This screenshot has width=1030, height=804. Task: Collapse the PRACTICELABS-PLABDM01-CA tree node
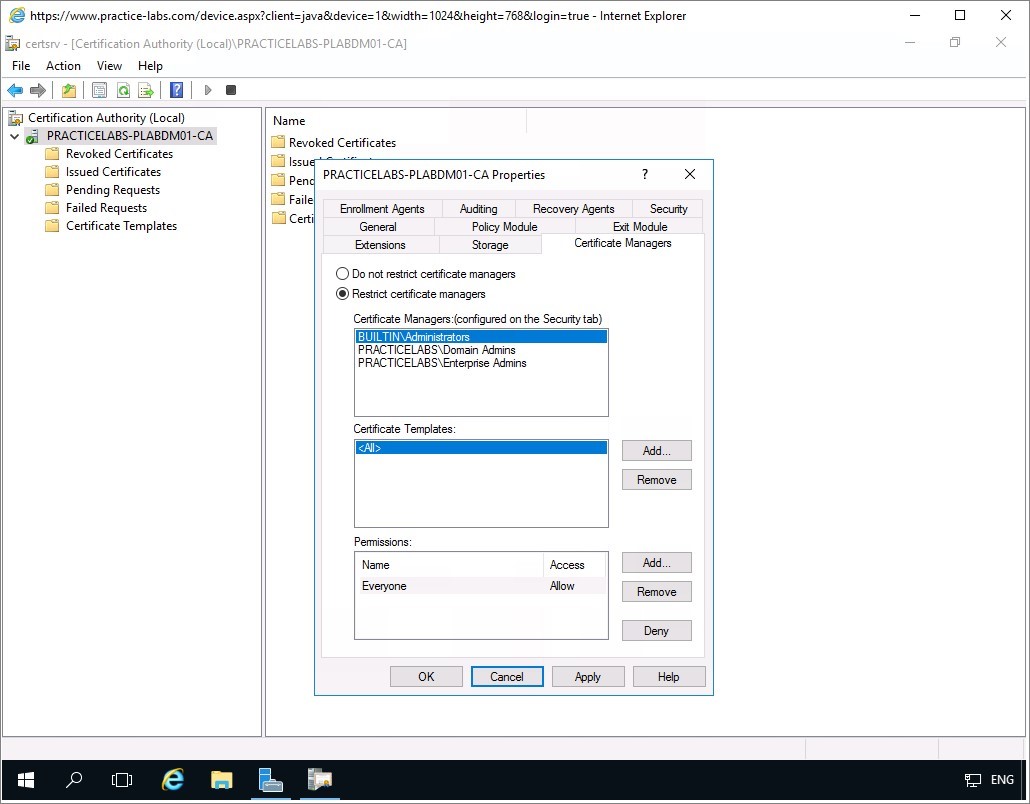(x=14, y=136)
